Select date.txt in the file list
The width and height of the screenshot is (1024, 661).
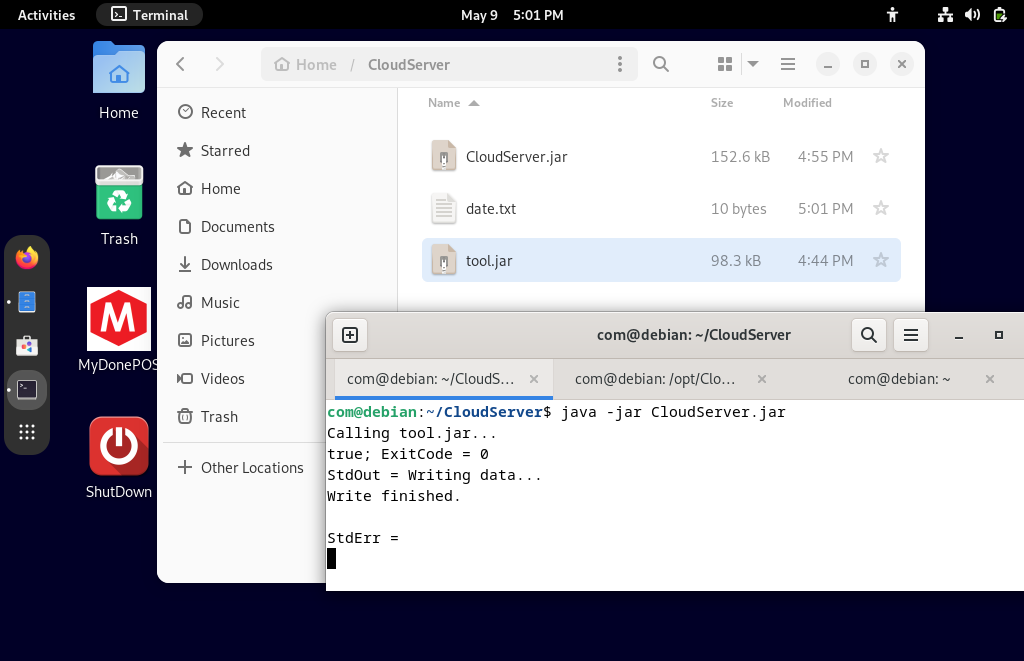point(493,208)
